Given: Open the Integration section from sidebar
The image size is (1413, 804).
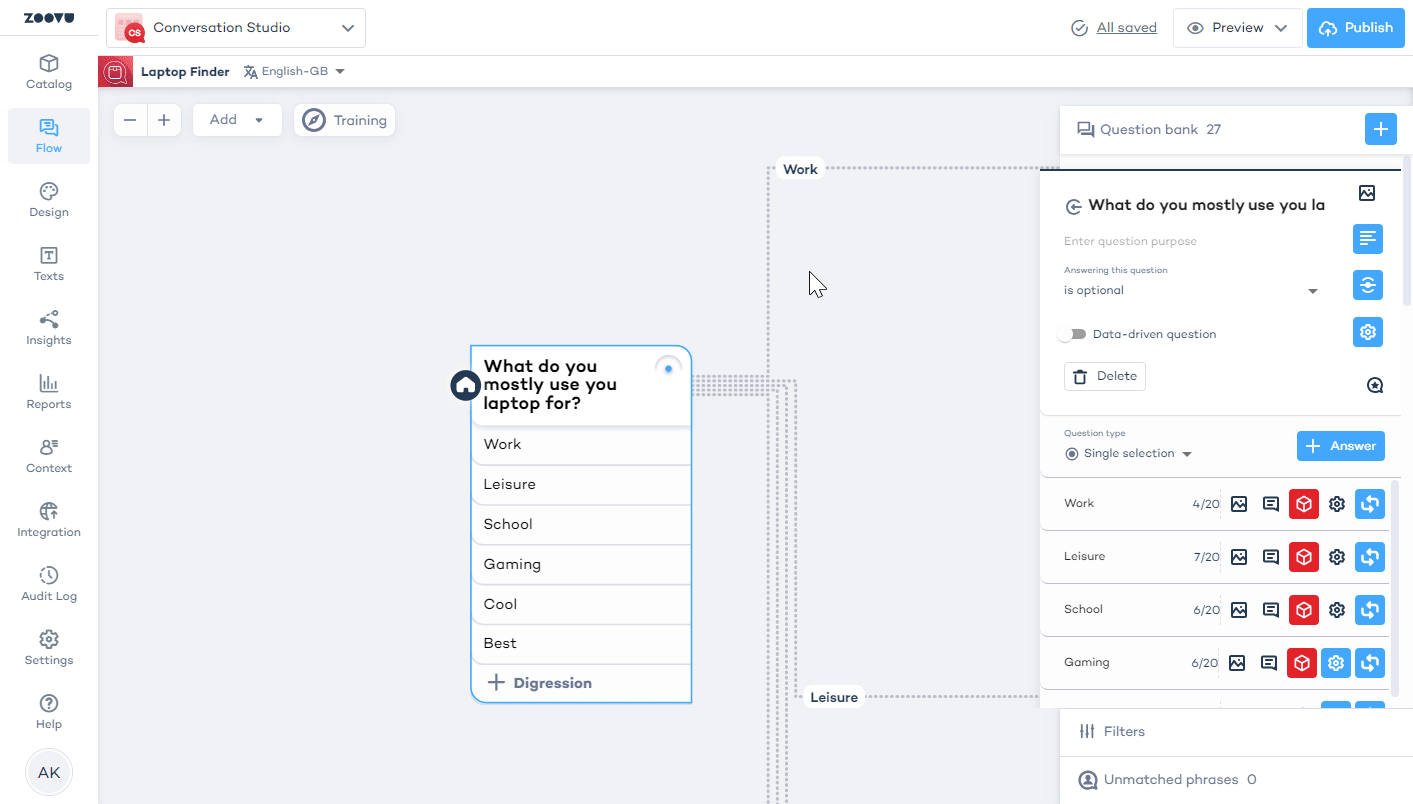Looking at the screenshot, I should click(48, 518).
